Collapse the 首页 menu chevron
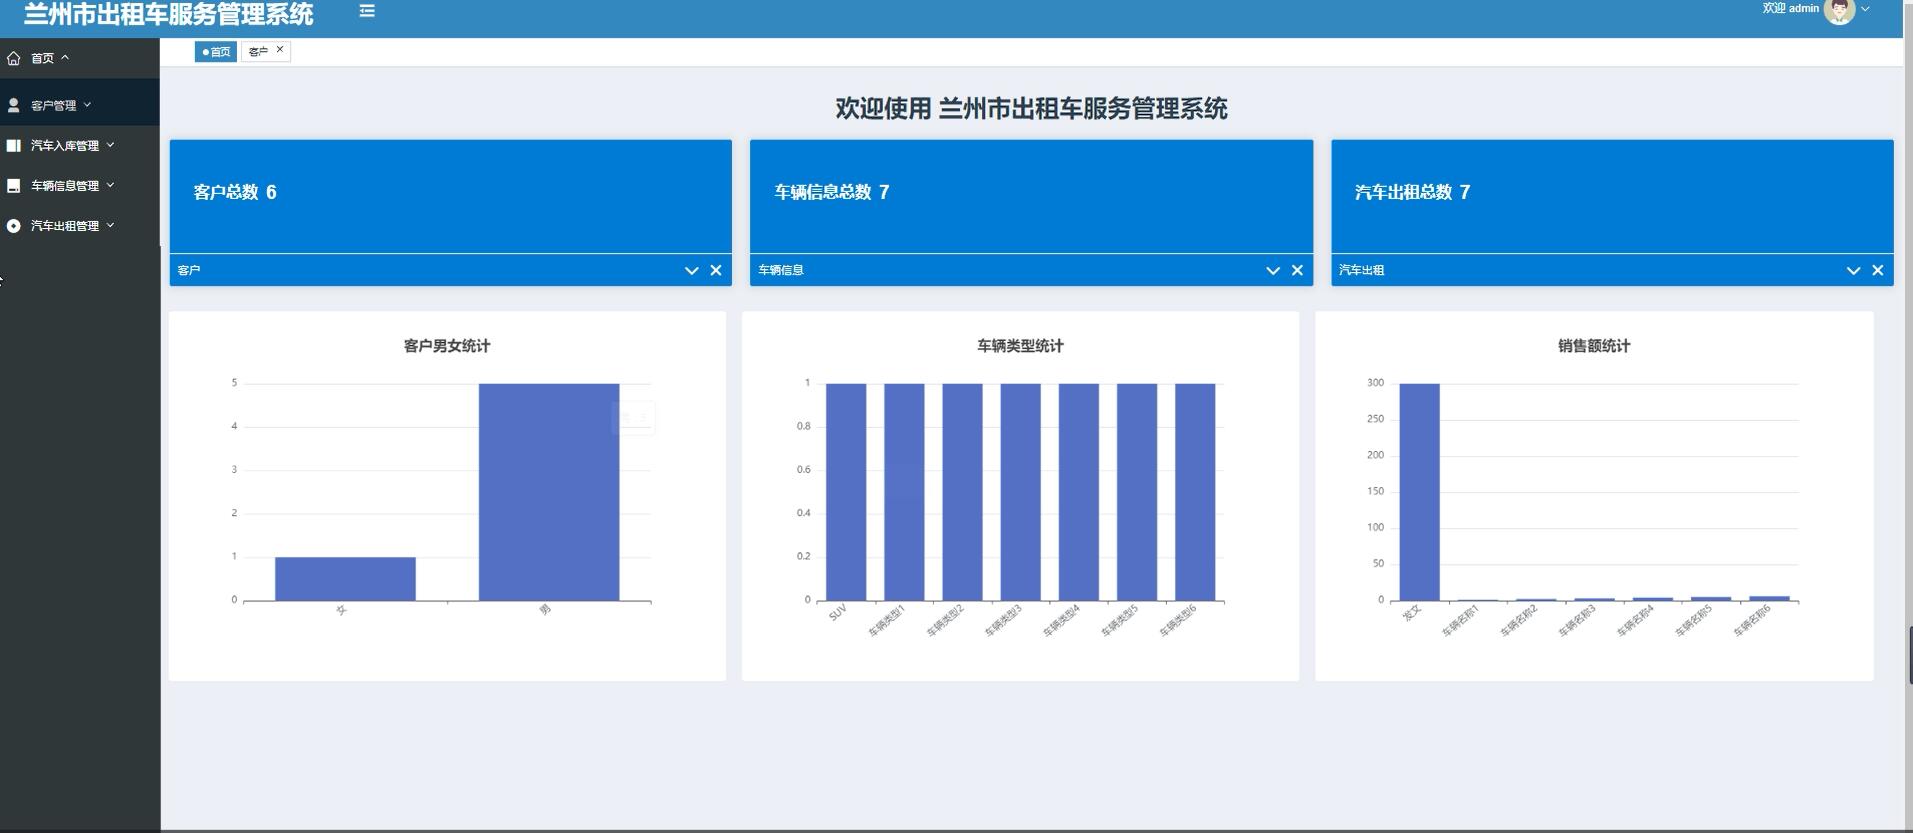 65,58
